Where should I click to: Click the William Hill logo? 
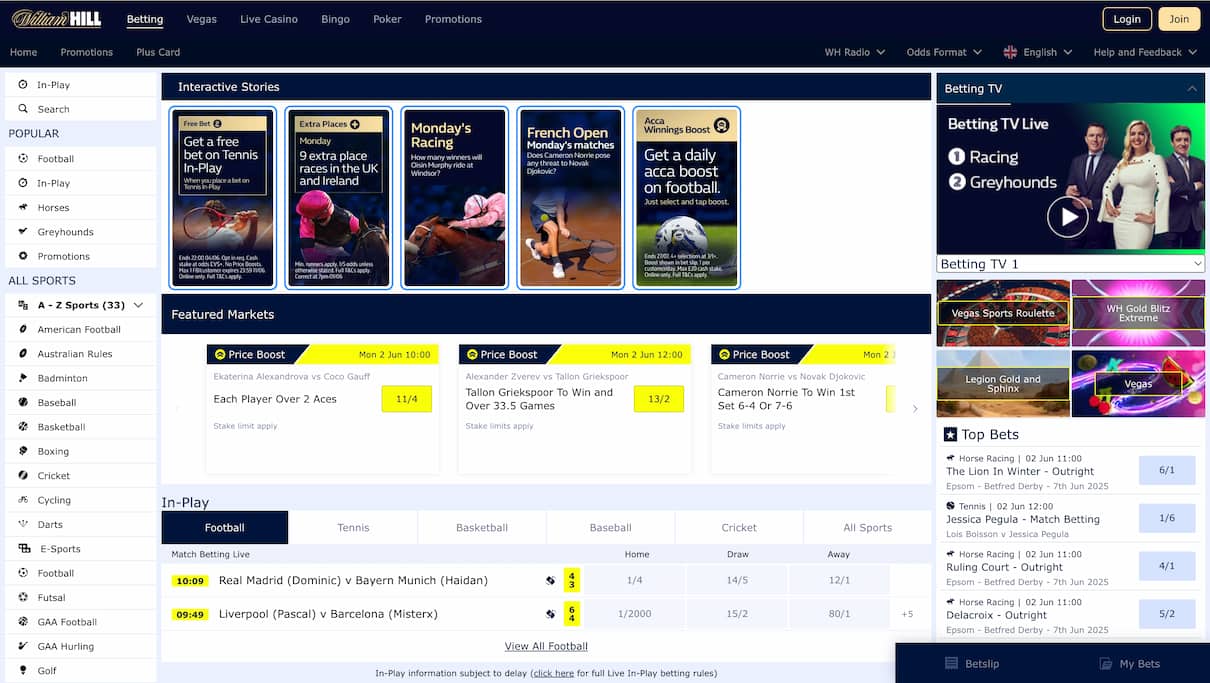coord(58,19)
